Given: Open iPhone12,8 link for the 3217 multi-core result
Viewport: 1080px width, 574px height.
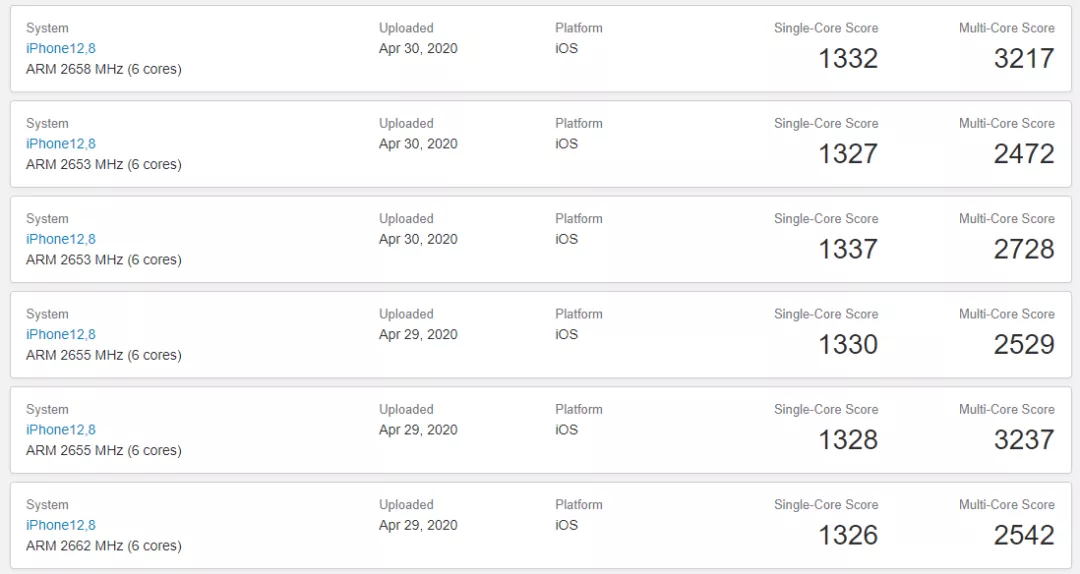Looking at the screenshot, I should (x=61, y=48).
